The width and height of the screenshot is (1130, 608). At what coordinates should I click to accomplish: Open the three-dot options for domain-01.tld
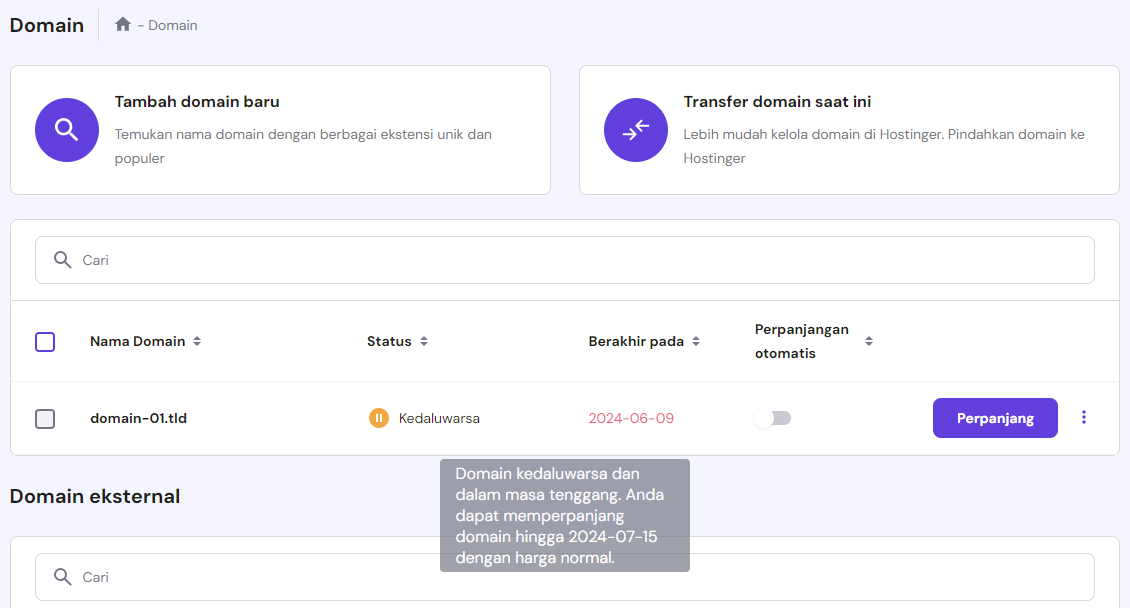pos(1084,417)
